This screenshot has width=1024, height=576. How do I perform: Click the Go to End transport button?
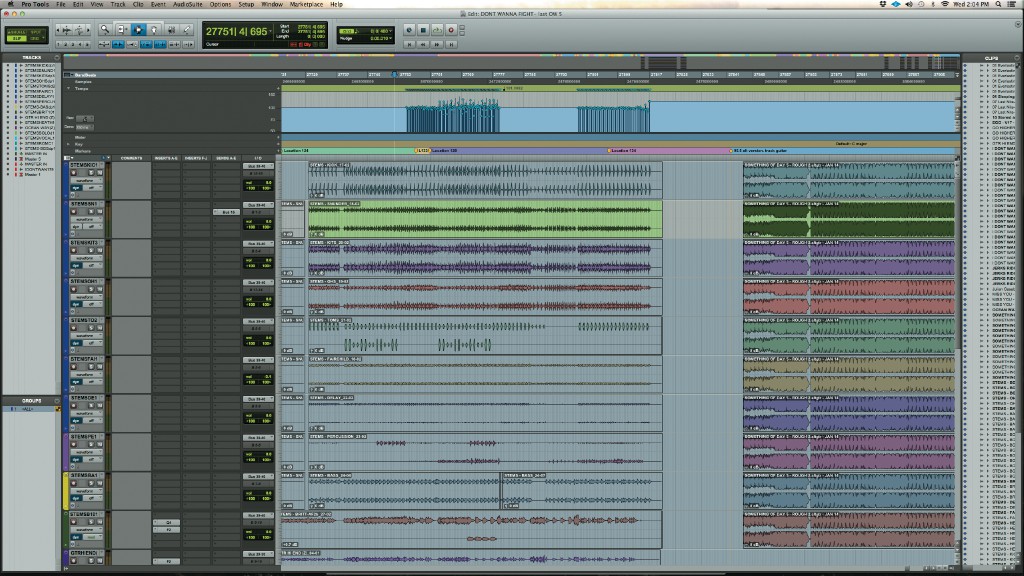pos(451,44)
